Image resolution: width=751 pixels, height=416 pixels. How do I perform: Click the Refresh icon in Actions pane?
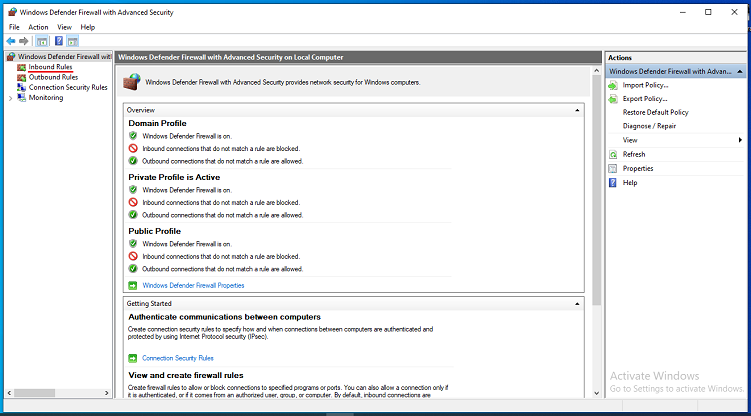point(613,155)
